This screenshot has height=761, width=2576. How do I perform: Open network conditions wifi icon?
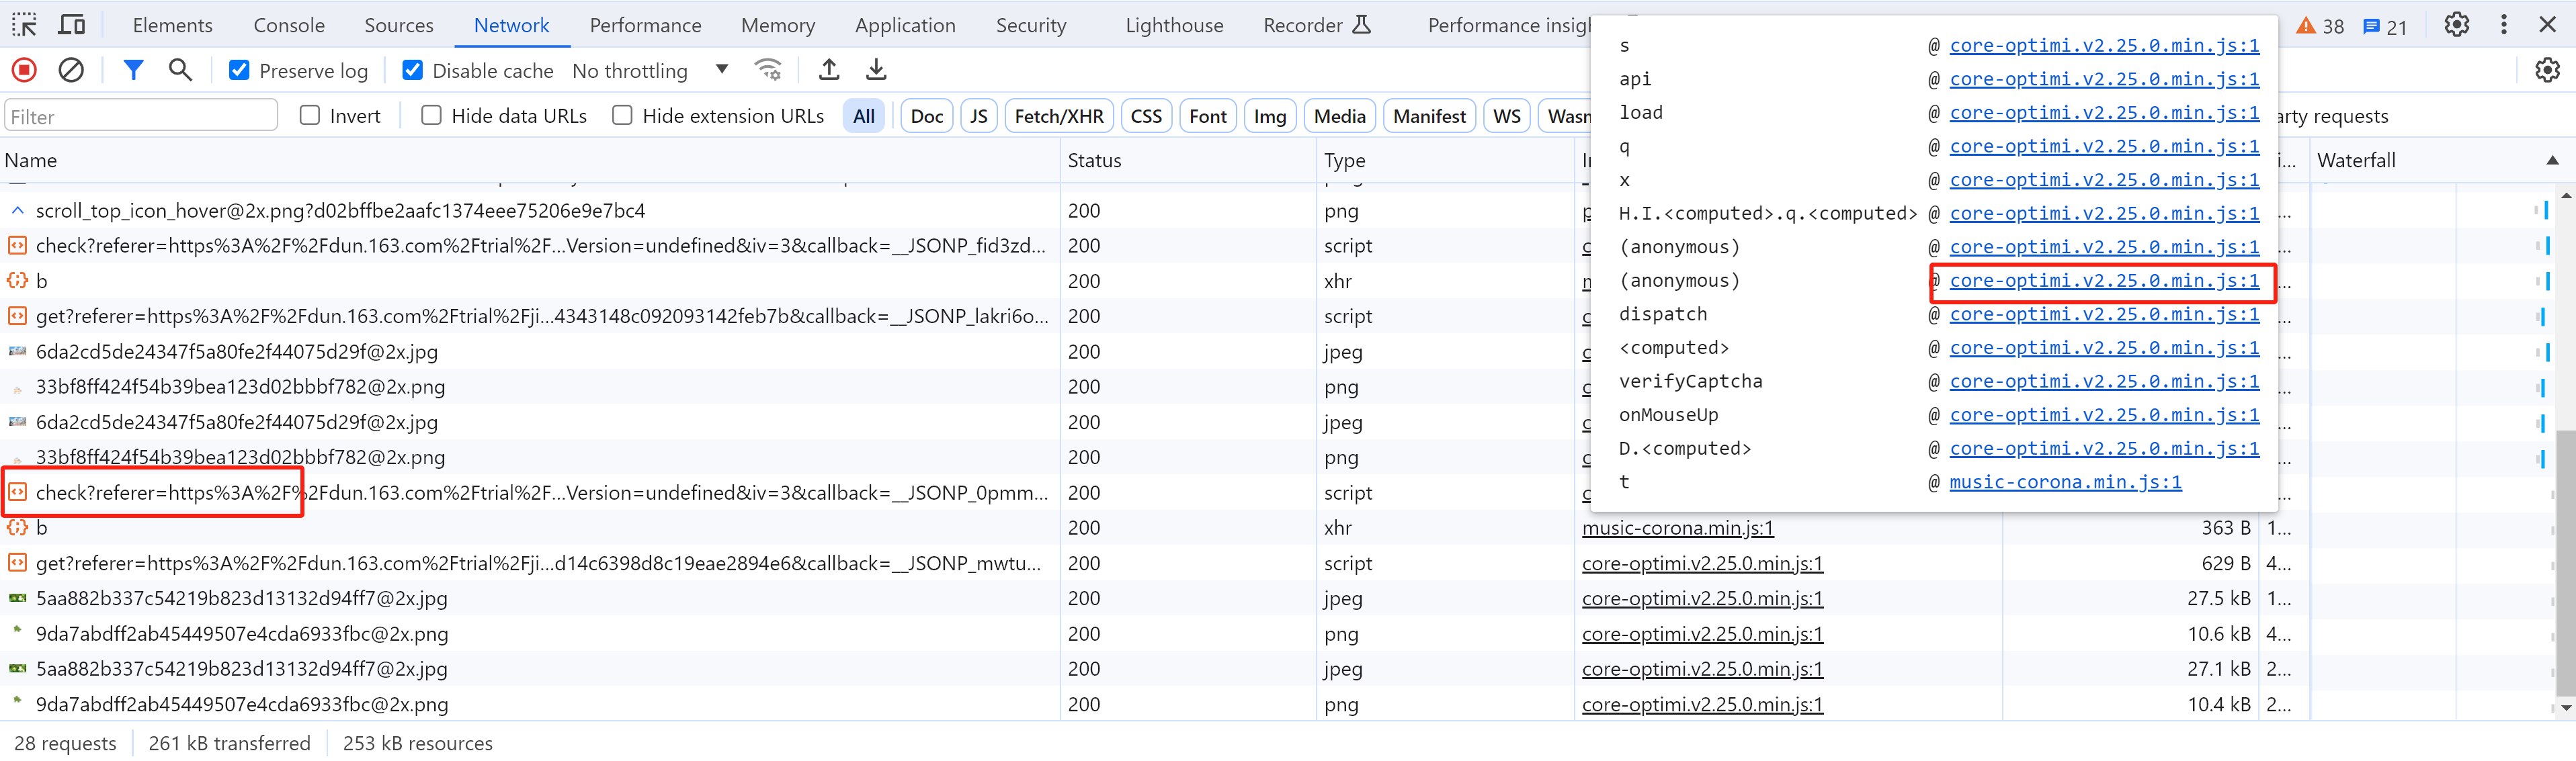coord(768,70)
